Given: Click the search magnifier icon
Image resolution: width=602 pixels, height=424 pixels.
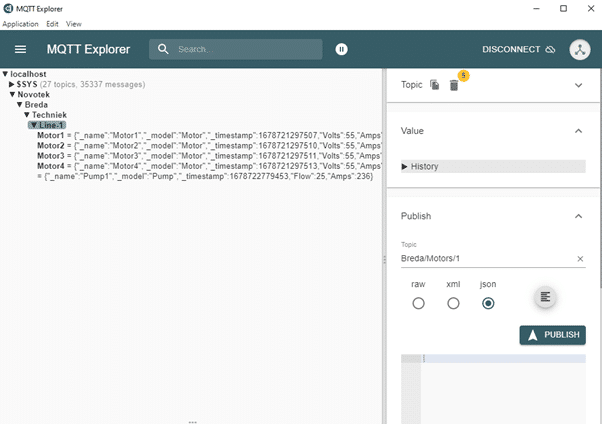Looking at the screenshot, I should [164, 49].
